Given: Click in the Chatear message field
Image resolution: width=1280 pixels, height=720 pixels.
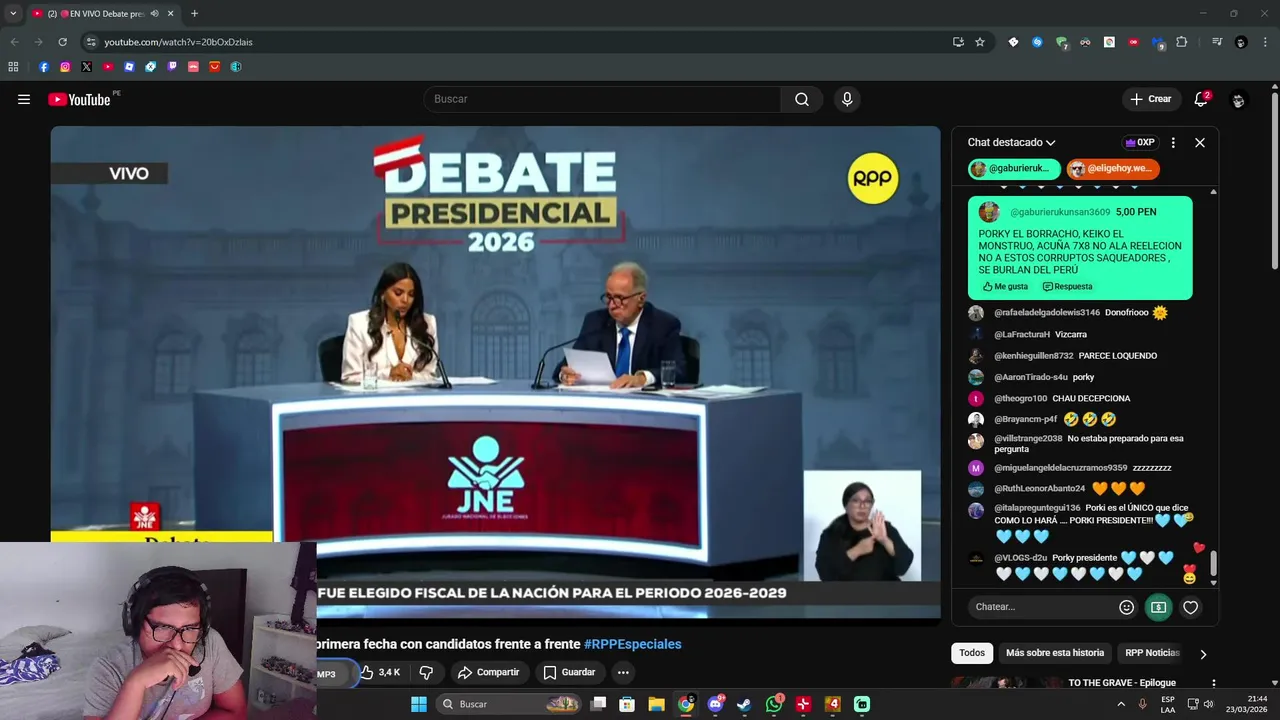Looking at the screenshot, I should click(1041, 607).
